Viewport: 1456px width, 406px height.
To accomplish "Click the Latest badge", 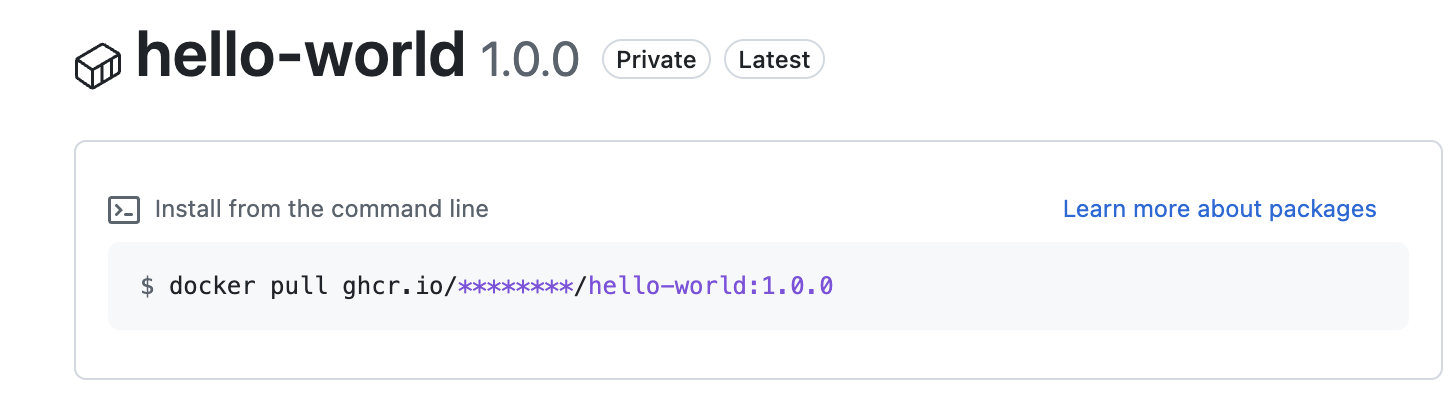I will click(x=774, y=60).
